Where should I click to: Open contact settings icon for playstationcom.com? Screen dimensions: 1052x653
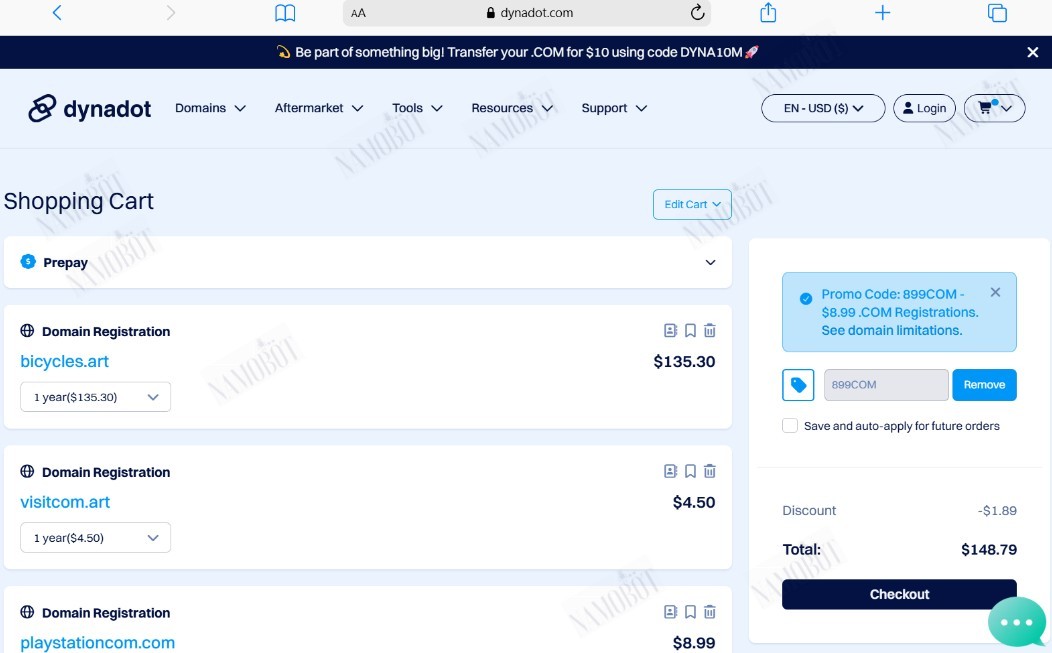point(670,611)
